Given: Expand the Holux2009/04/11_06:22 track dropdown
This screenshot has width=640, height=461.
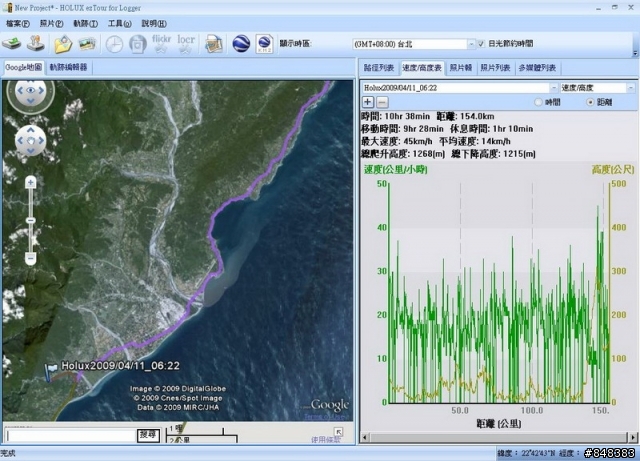Looking at the screenshot, I should 552,88.
